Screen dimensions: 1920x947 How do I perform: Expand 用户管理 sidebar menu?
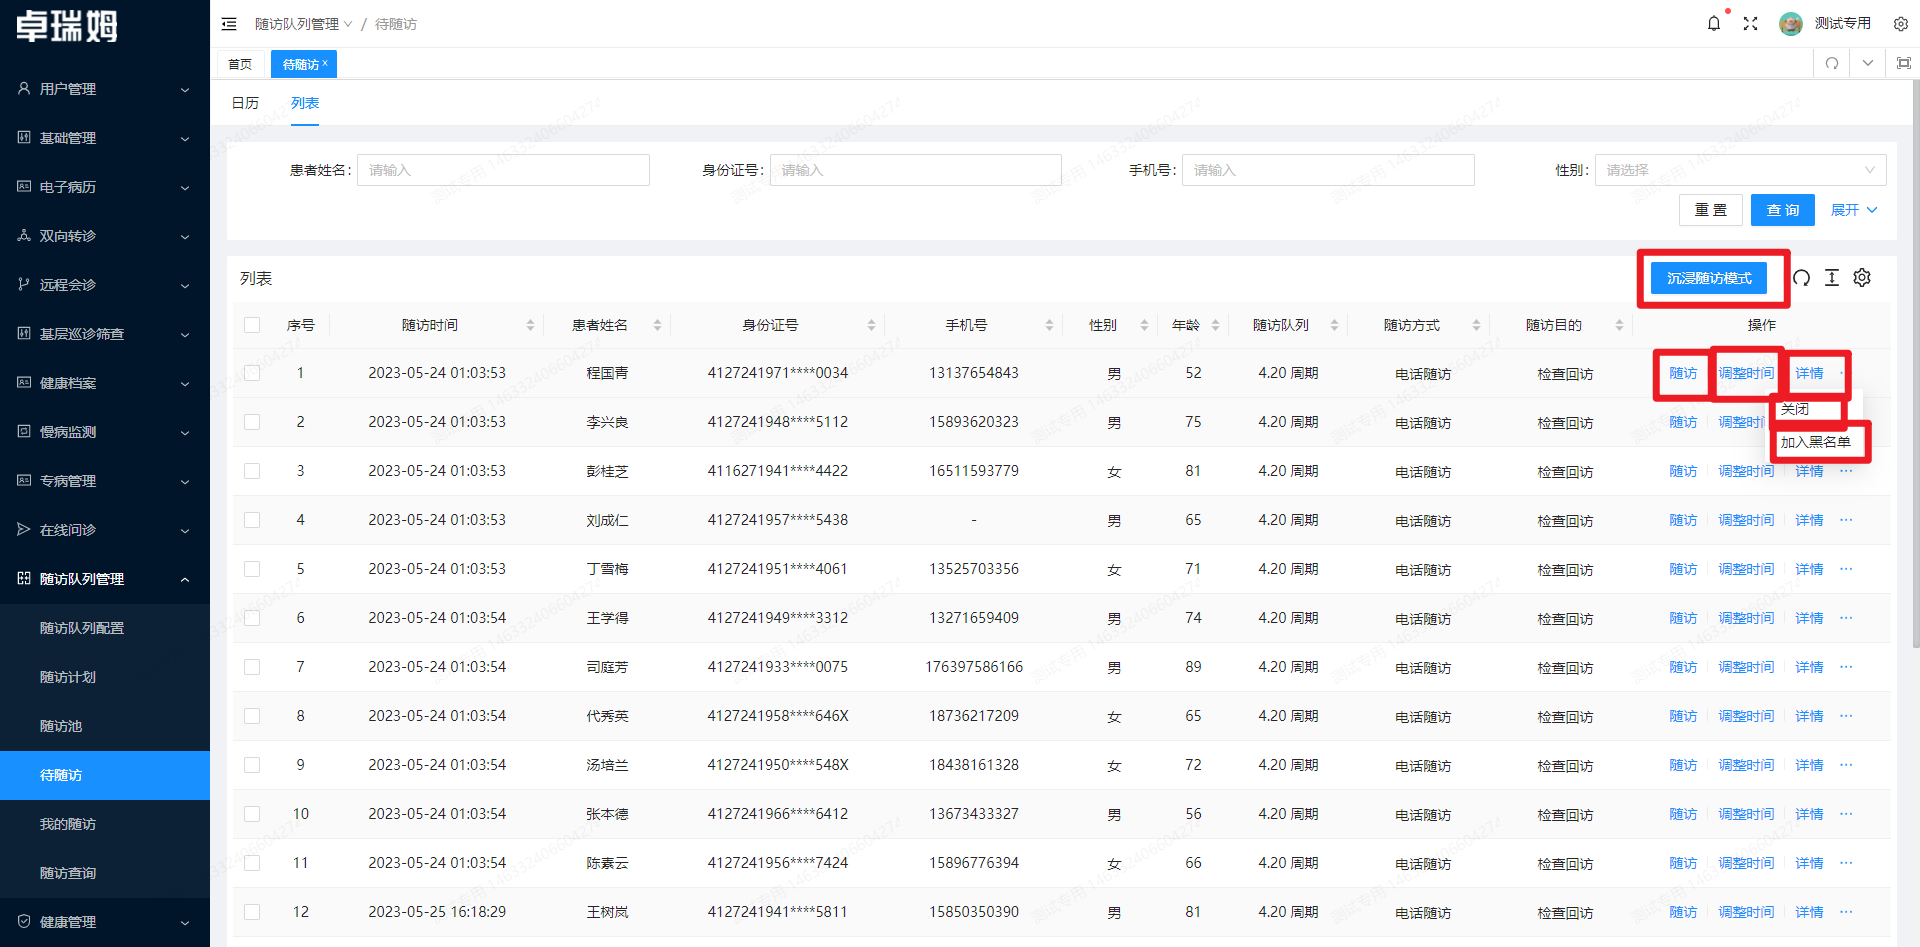(105, 89)
